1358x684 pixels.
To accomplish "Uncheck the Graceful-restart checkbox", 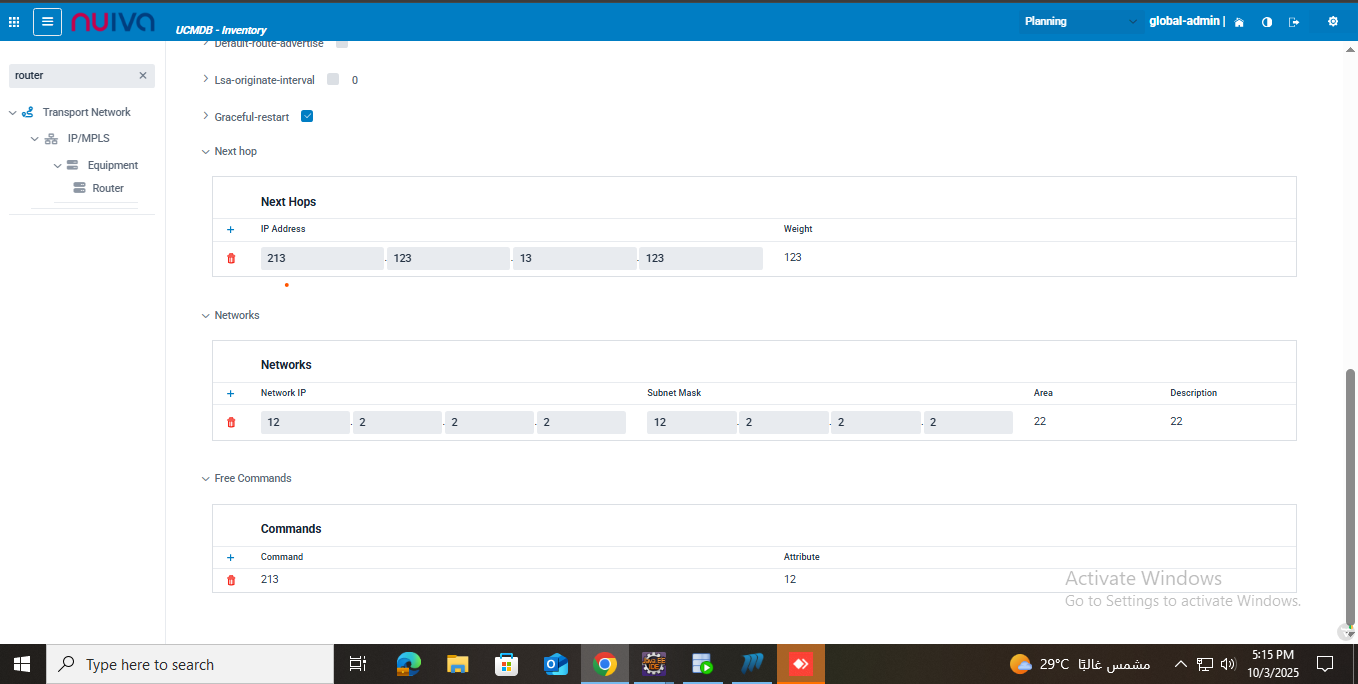I will [307, 116].
